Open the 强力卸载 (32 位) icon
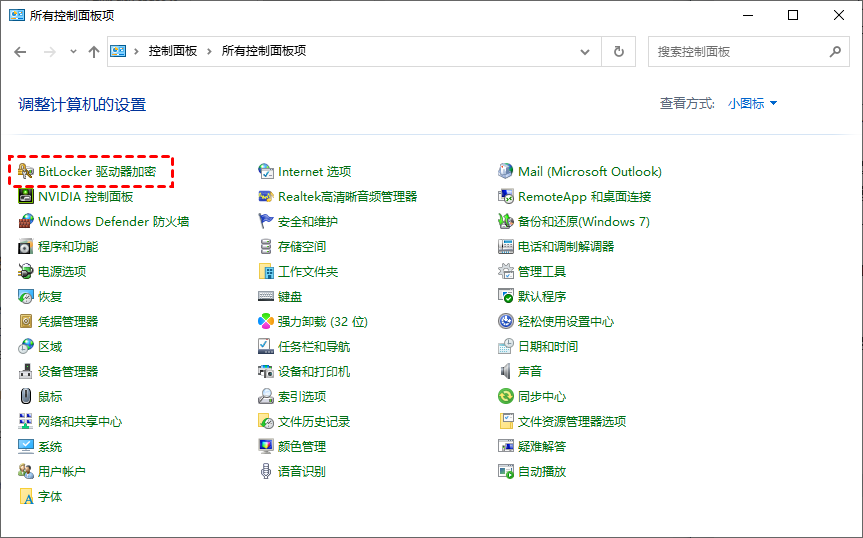The height and width of the screenshot is (538, 863). coord(266,321)
